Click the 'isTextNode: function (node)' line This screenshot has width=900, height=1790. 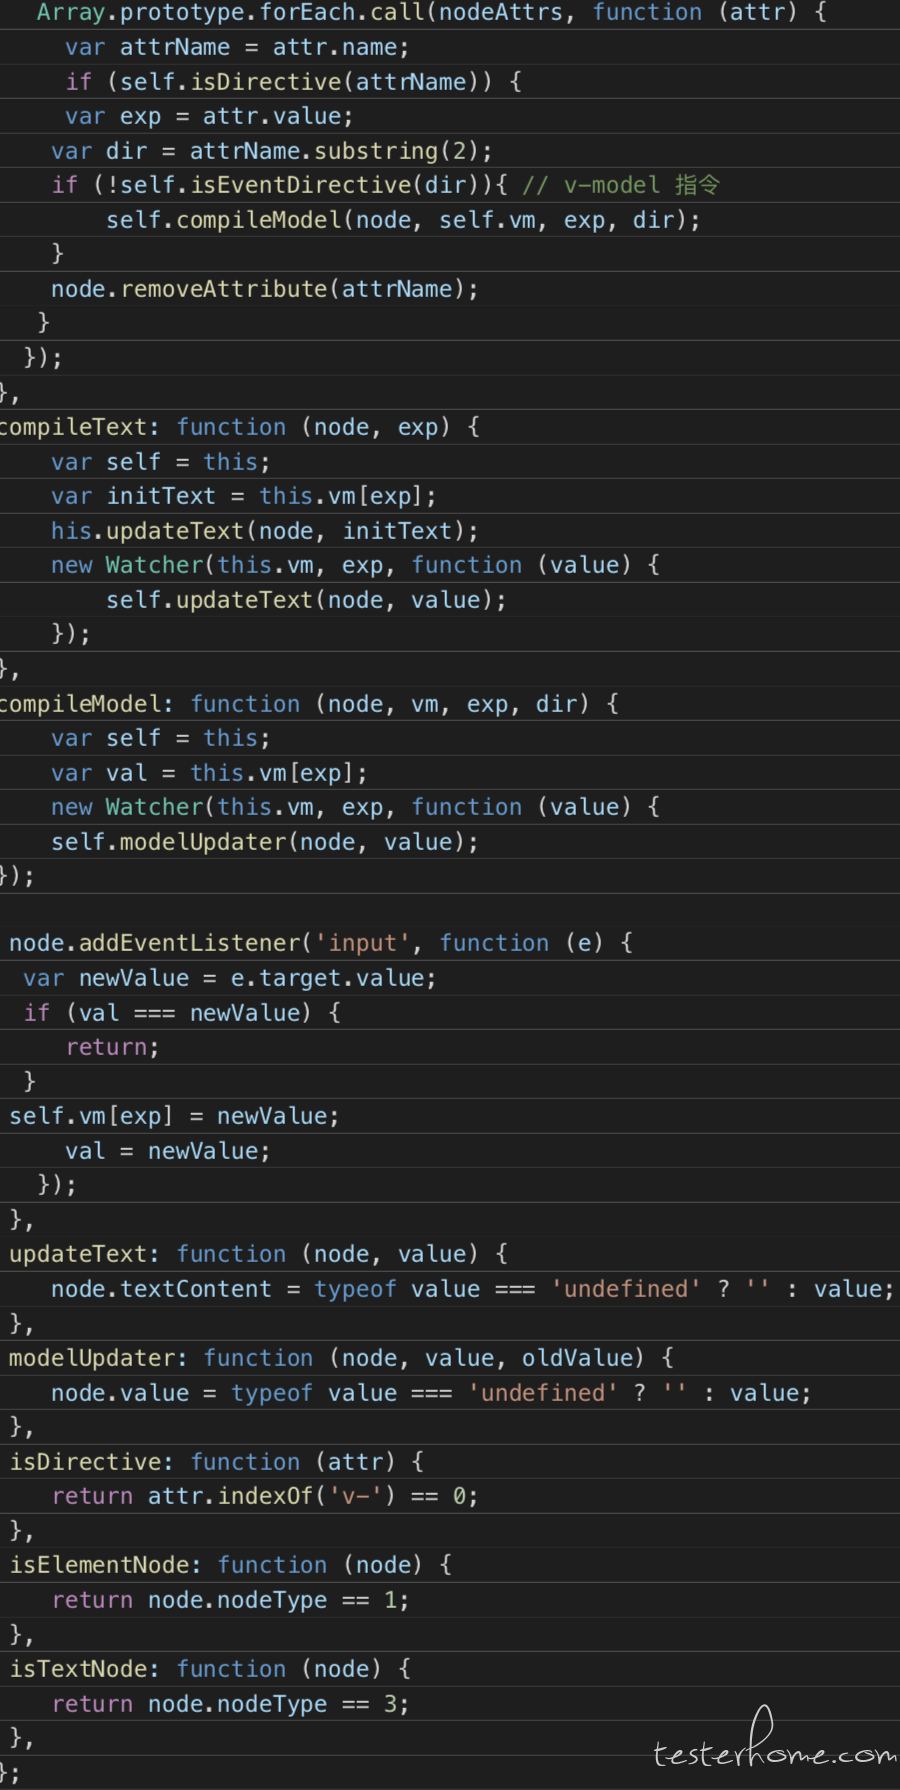pyautogui.click(x=210, y=1669)
